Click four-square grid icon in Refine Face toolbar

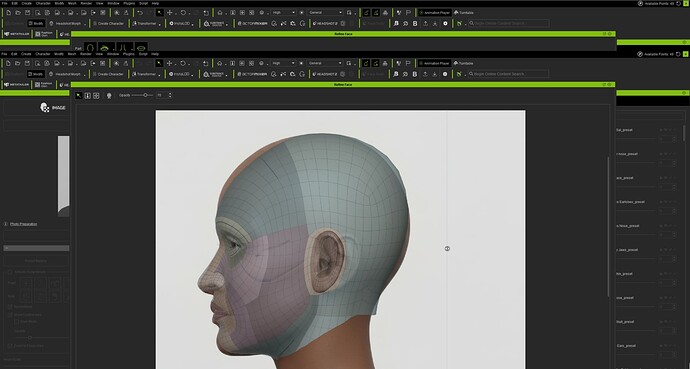[96, 95]
